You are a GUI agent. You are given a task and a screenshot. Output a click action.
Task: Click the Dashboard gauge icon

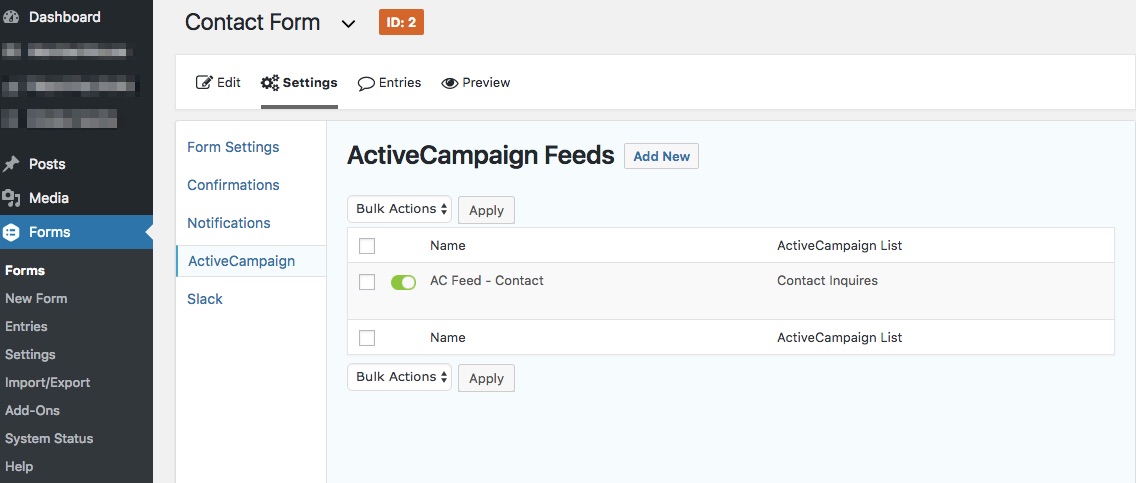[x=11, y=17]
